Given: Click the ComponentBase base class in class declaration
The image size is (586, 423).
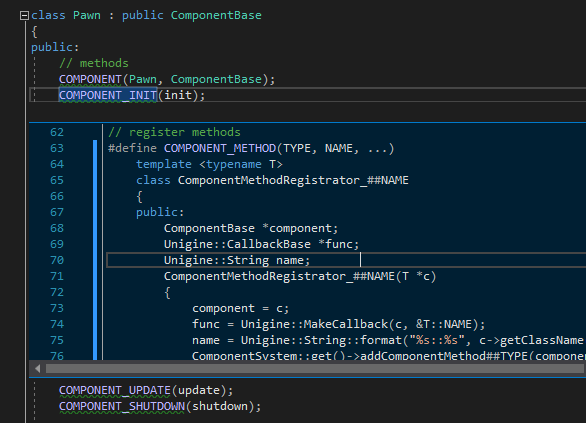Looking at the screenshot, I should pos(216,15).
